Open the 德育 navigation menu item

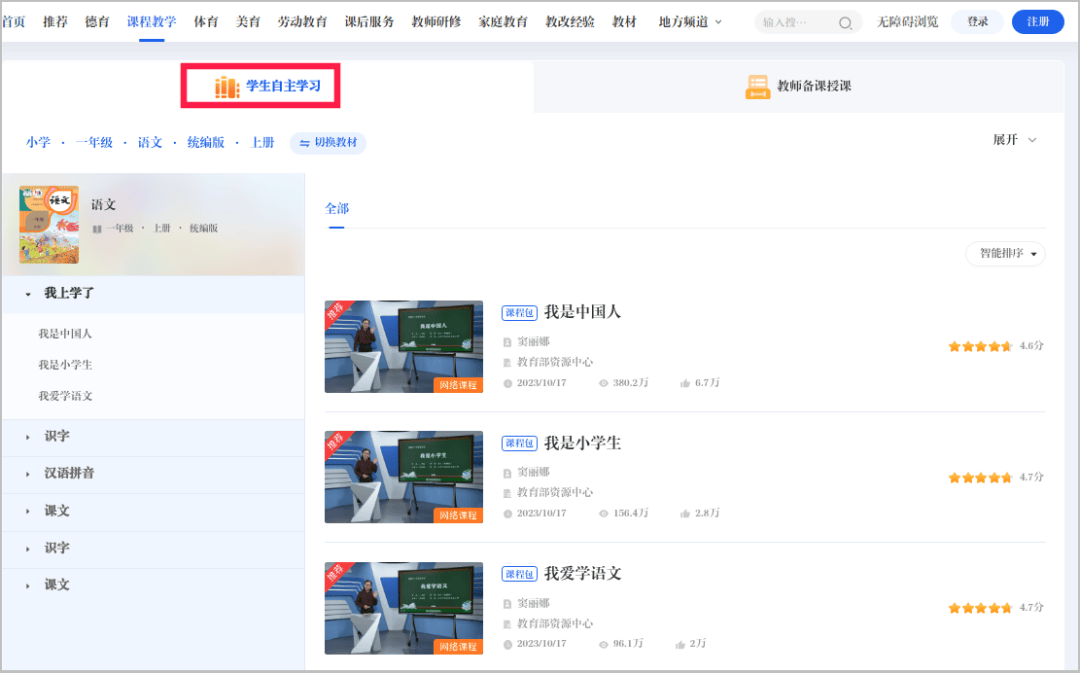[97, 22]
